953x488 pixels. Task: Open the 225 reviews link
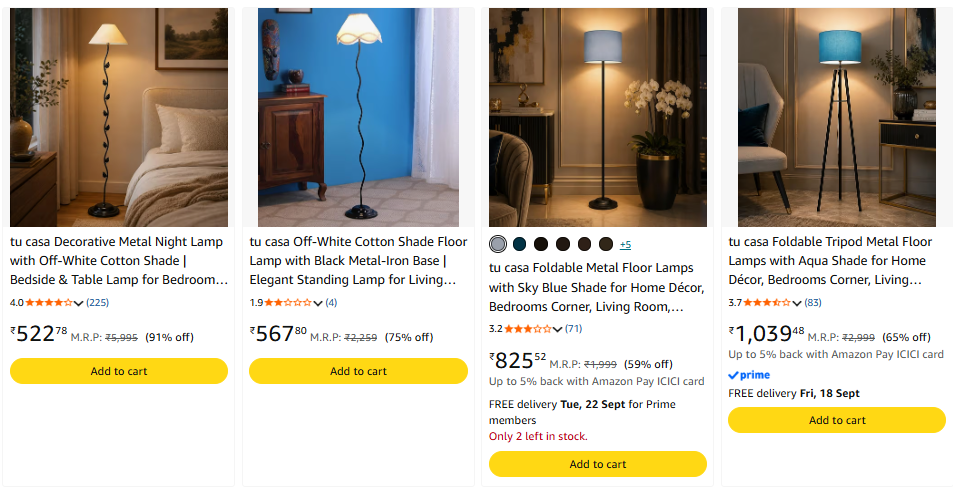click(x=98, y=303)
